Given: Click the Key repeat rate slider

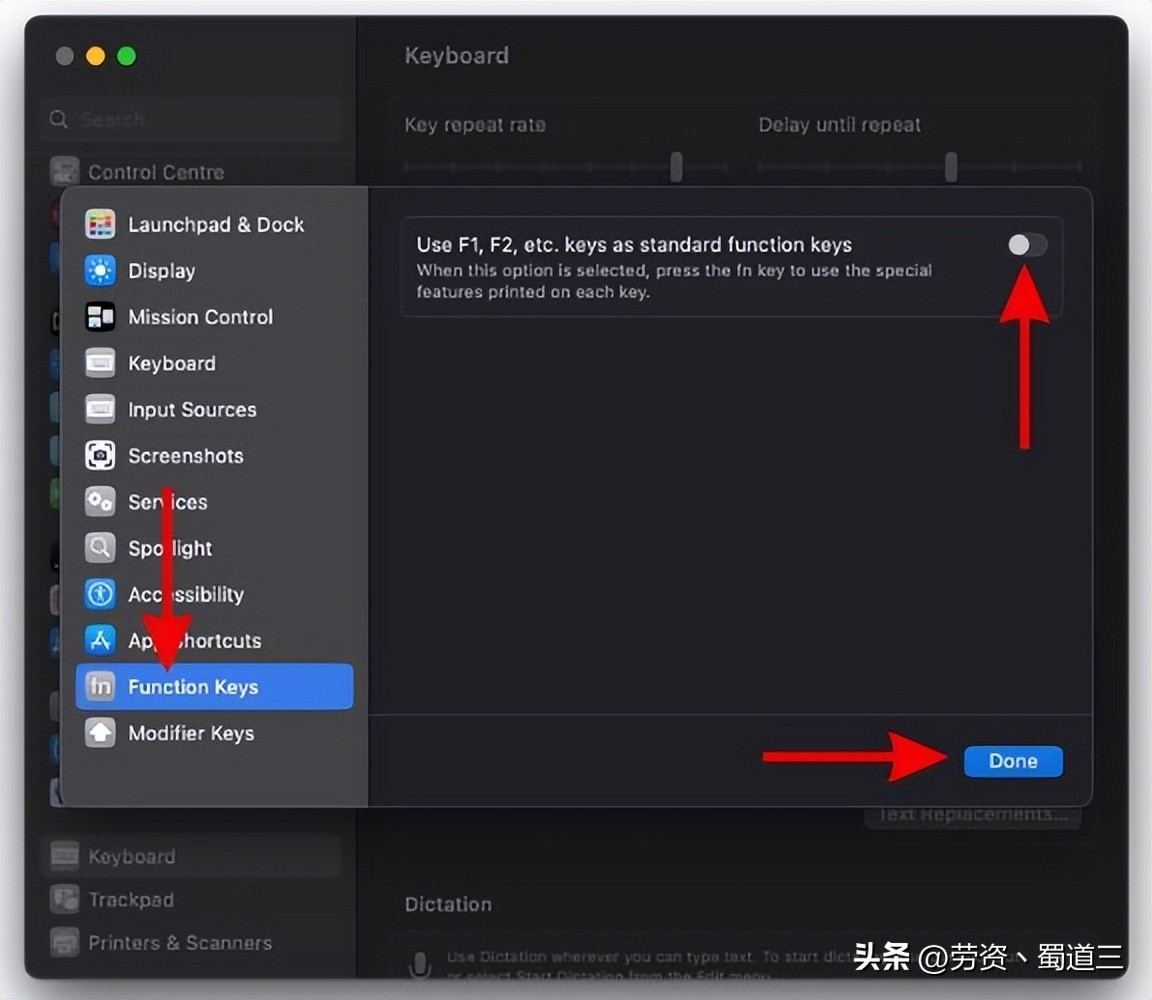Looking at the screenshot, I should pos(565,167).
